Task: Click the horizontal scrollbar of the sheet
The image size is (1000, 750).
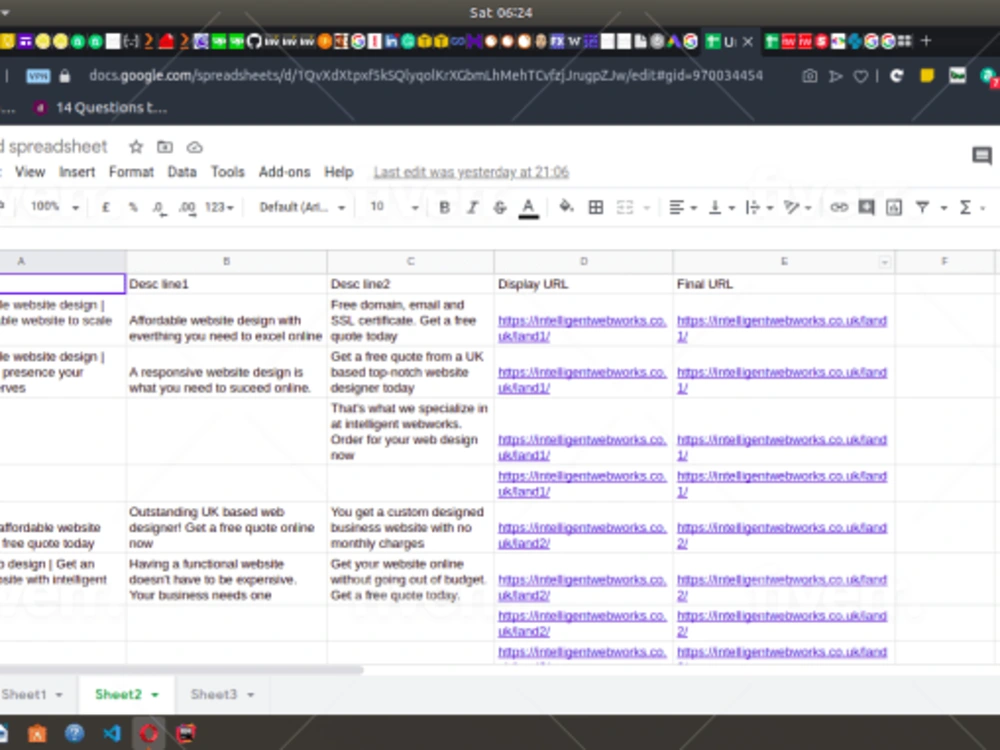Action: [181, 670]
